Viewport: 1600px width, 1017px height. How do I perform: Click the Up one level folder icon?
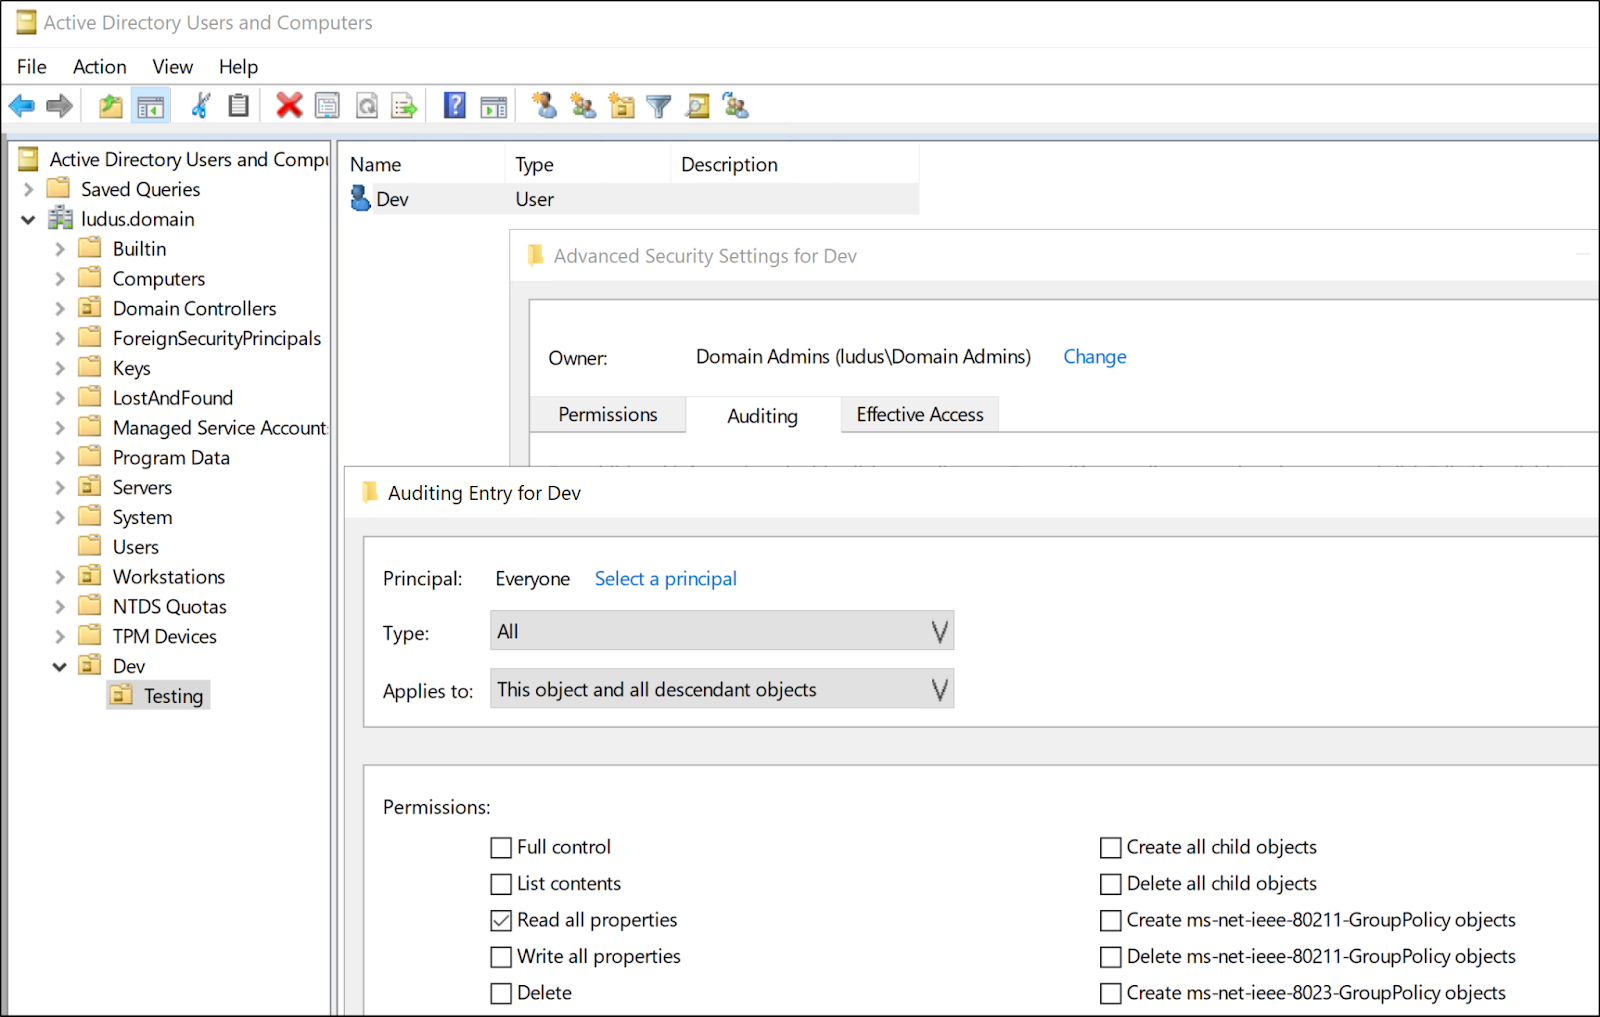coord(111,106)
